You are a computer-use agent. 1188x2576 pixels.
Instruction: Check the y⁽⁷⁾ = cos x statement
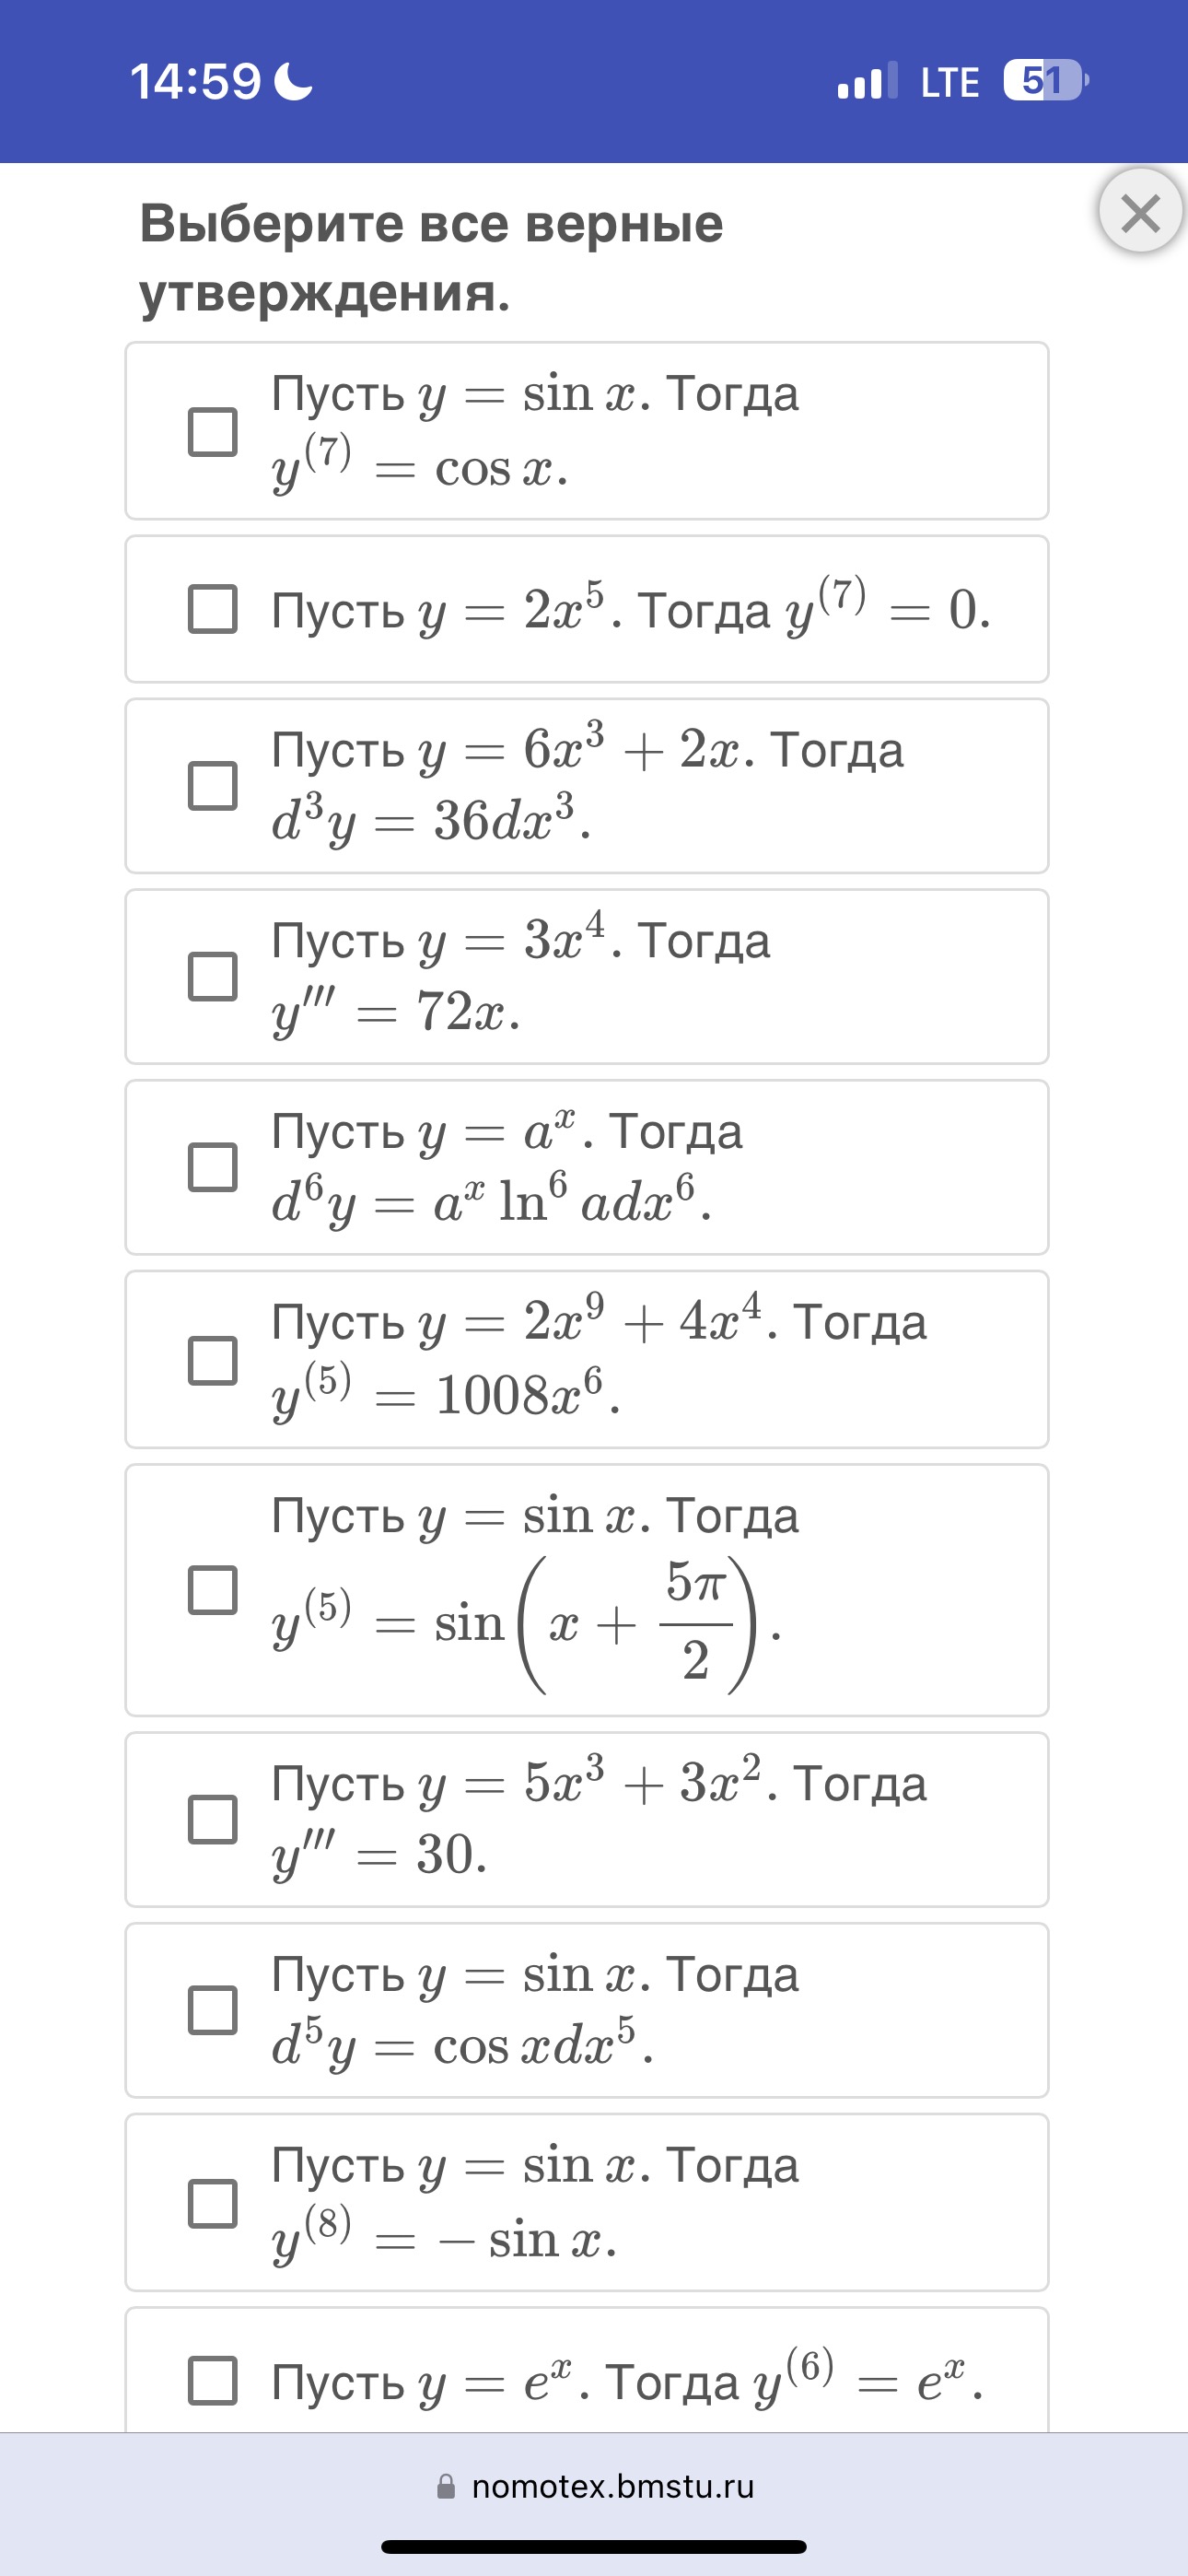(213, 432)
